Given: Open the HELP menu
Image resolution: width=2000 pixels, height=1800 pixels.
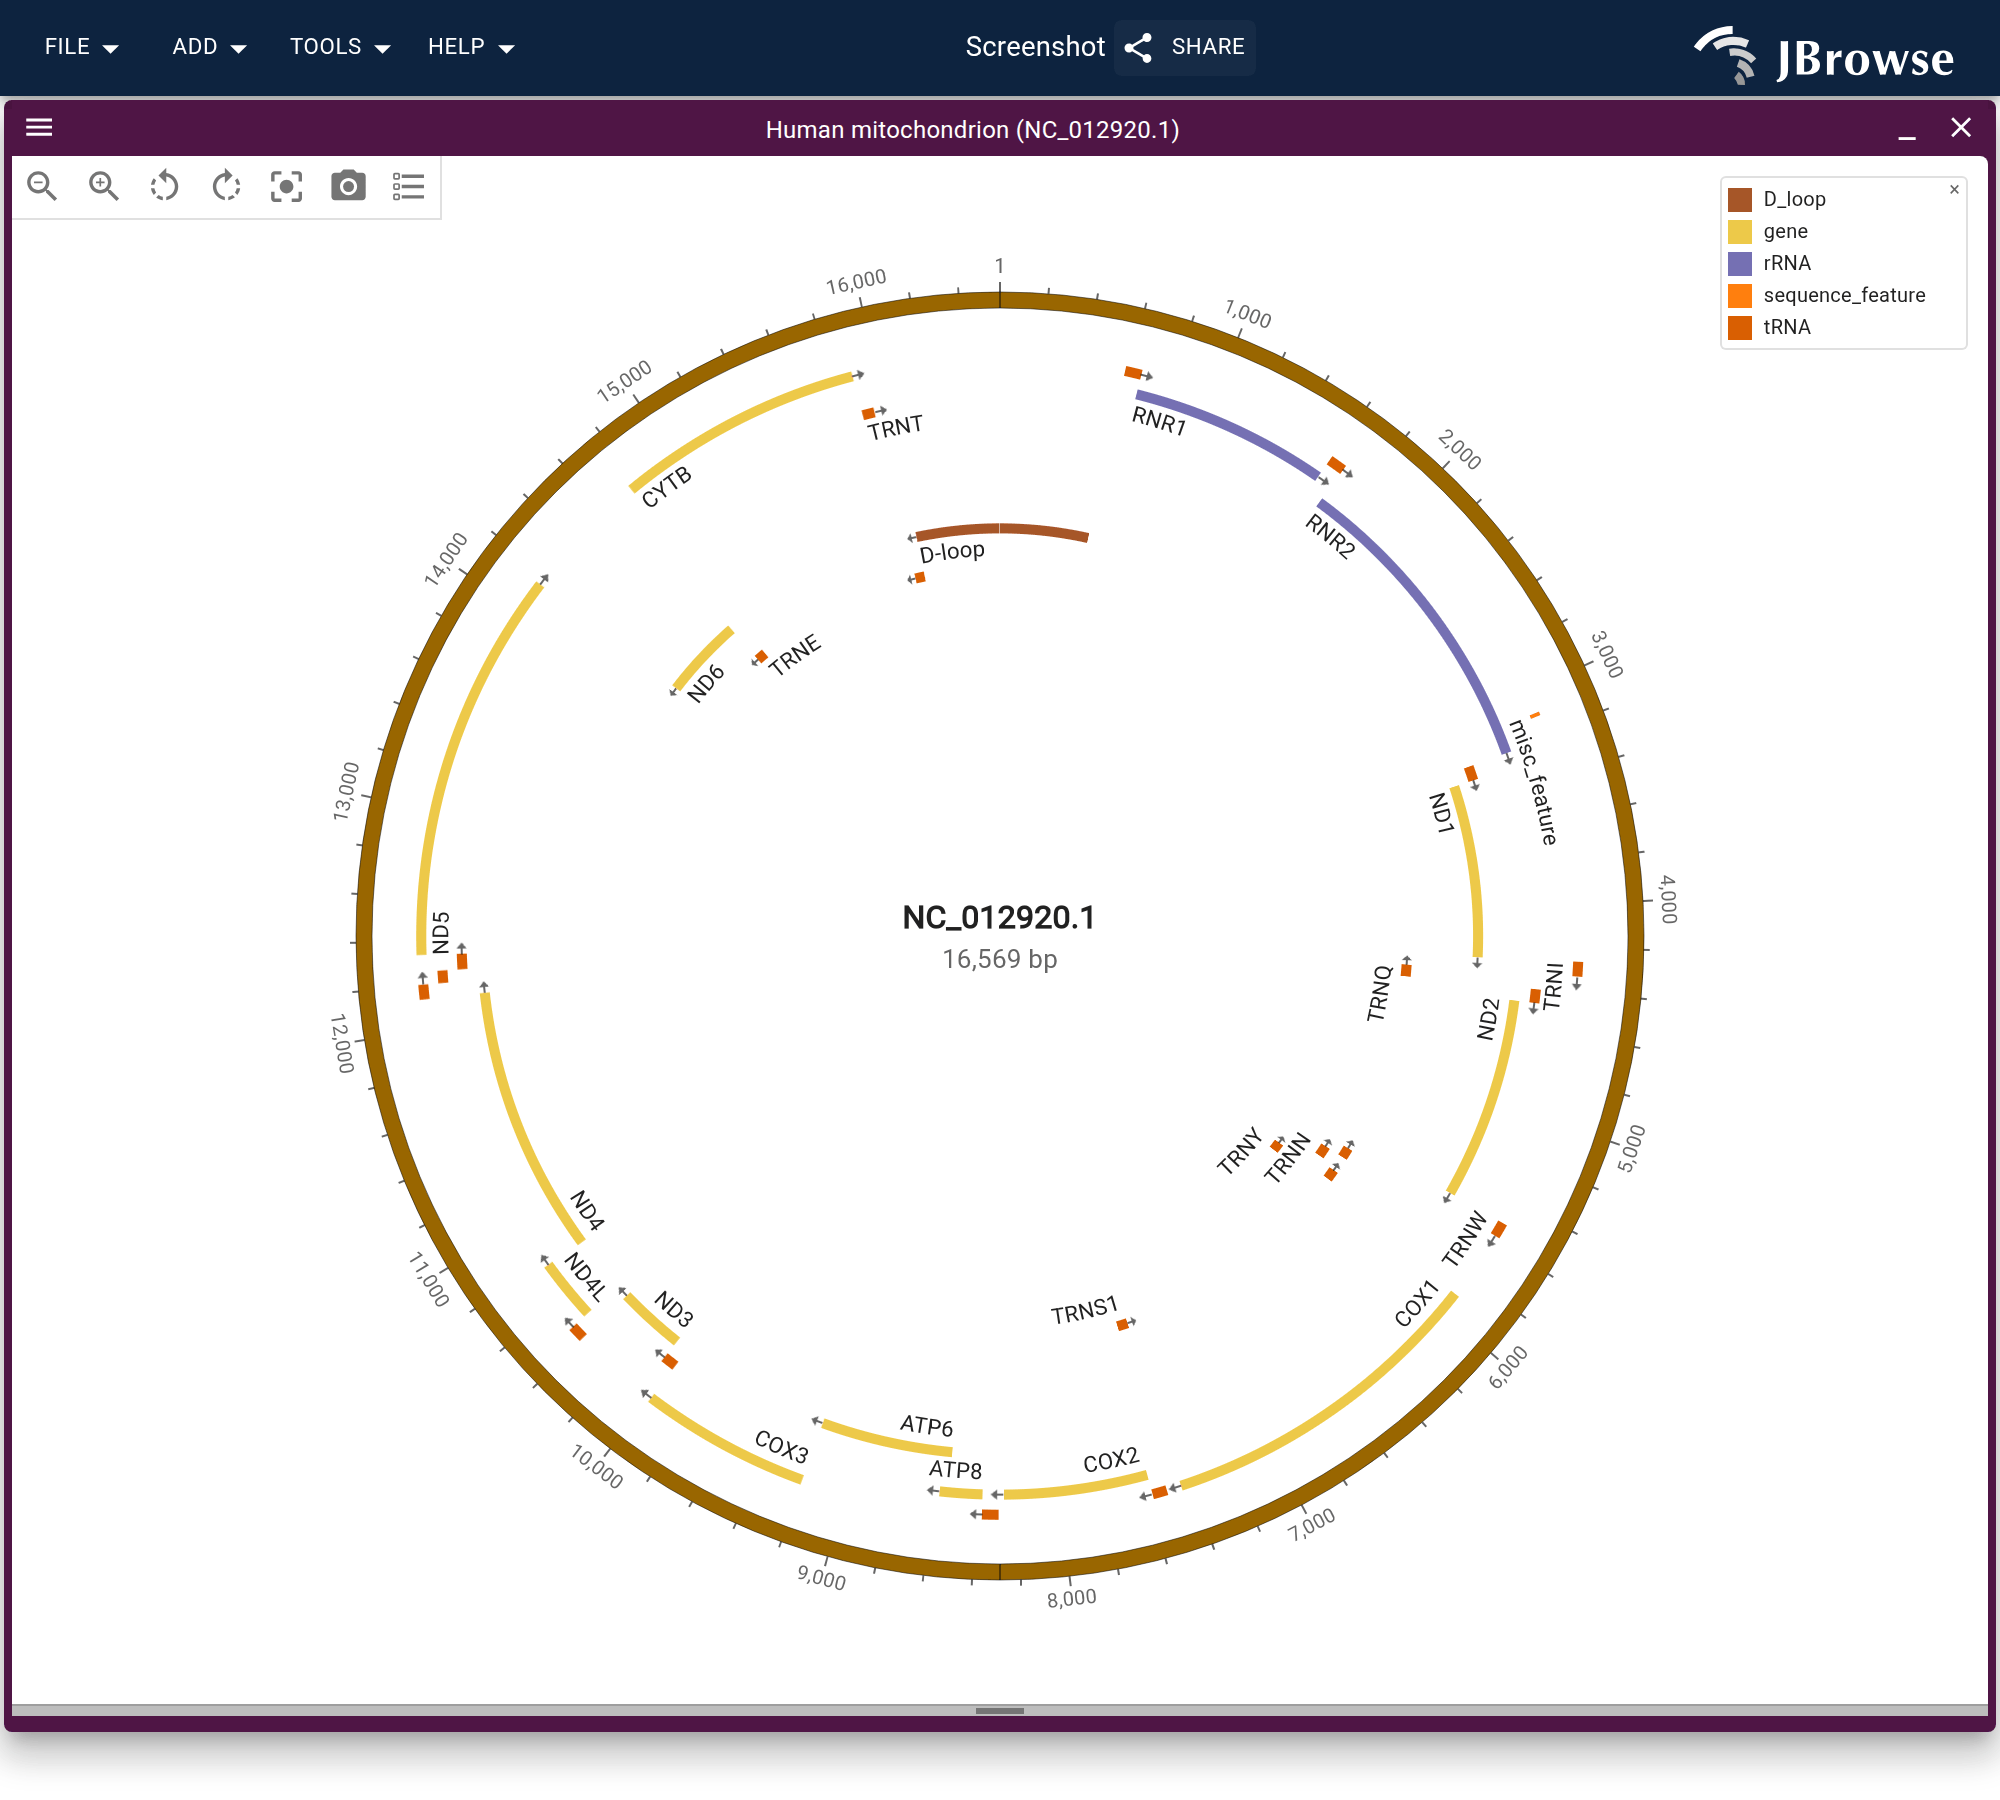Looking at the screenshot, I should (x=471, y=47).
